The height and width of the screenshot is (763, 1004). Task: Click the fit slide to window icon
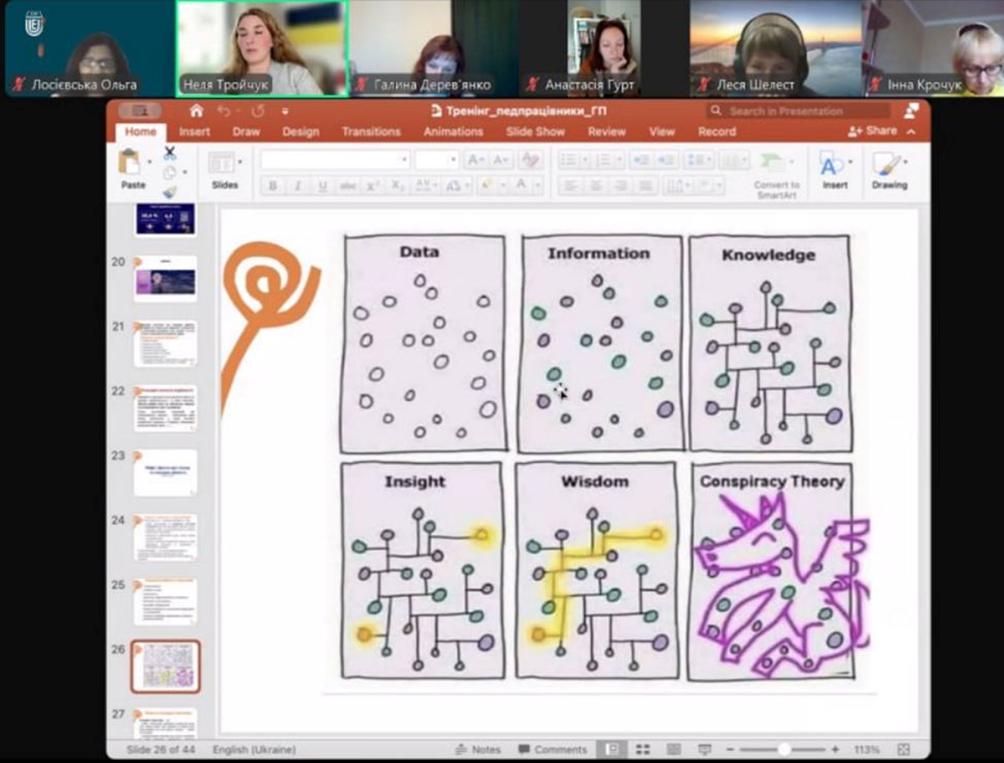click(903, 749)
